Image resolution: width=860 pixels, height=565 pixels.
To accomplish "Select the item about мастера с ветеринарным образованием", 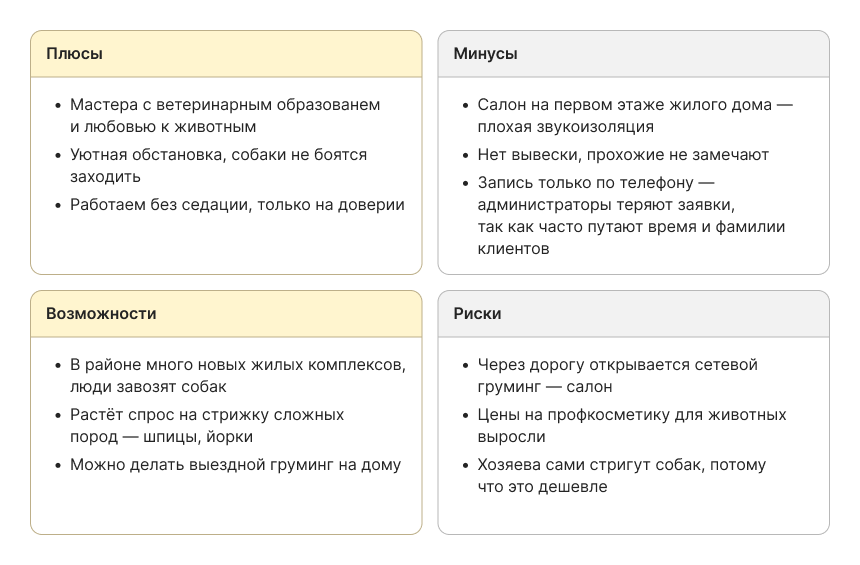I will 225,116.
